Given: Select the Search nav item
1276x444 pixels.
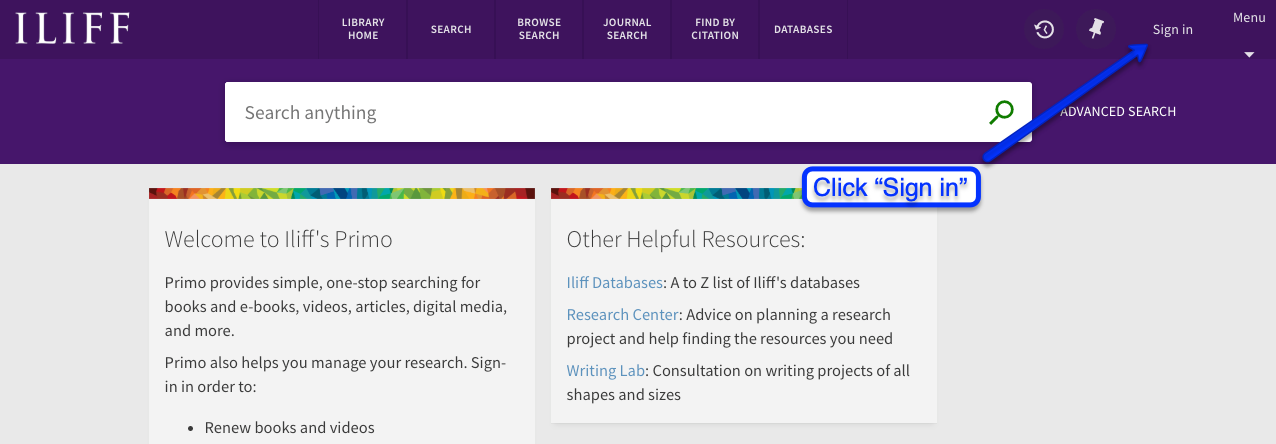Looking at the screenshot, I should [x=451, y=29].
